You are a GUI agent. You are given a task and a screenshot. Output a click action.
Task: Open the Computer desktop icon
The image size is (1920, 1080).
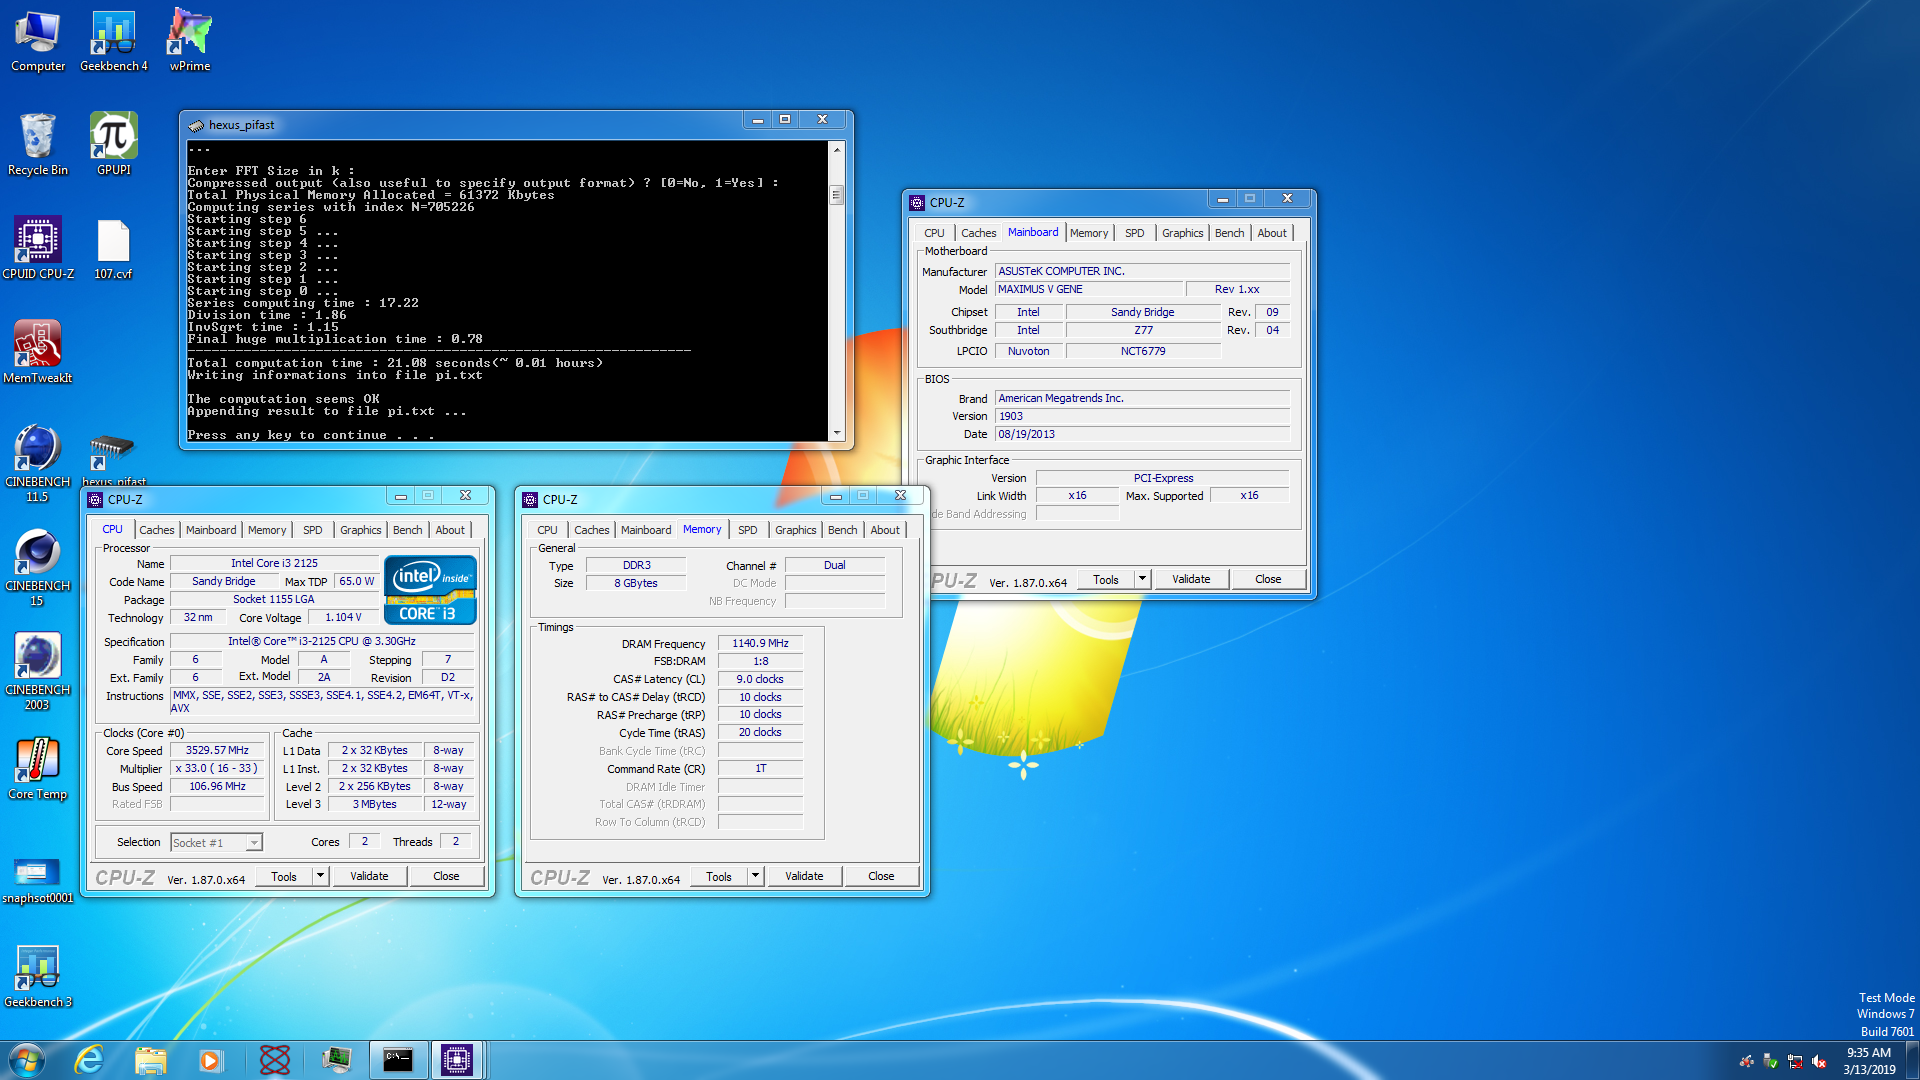point(38,40)
